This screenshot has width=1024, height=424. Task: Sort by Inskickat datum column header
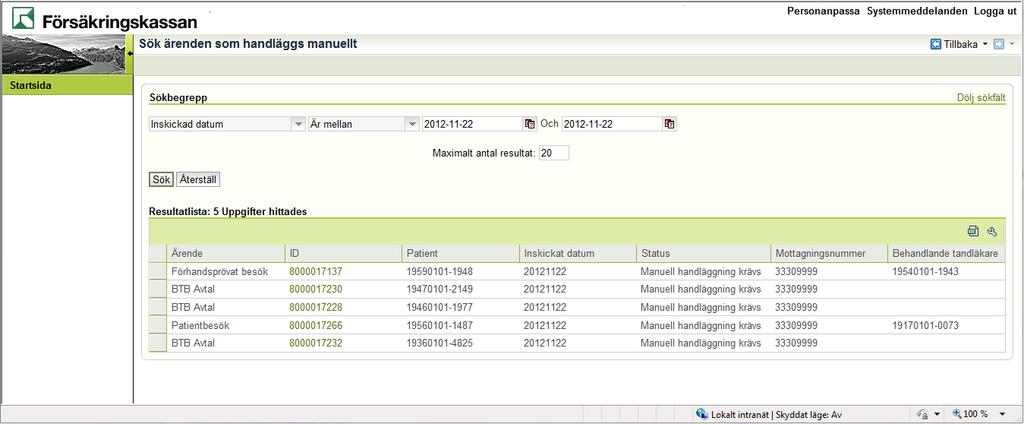point(578,253)
